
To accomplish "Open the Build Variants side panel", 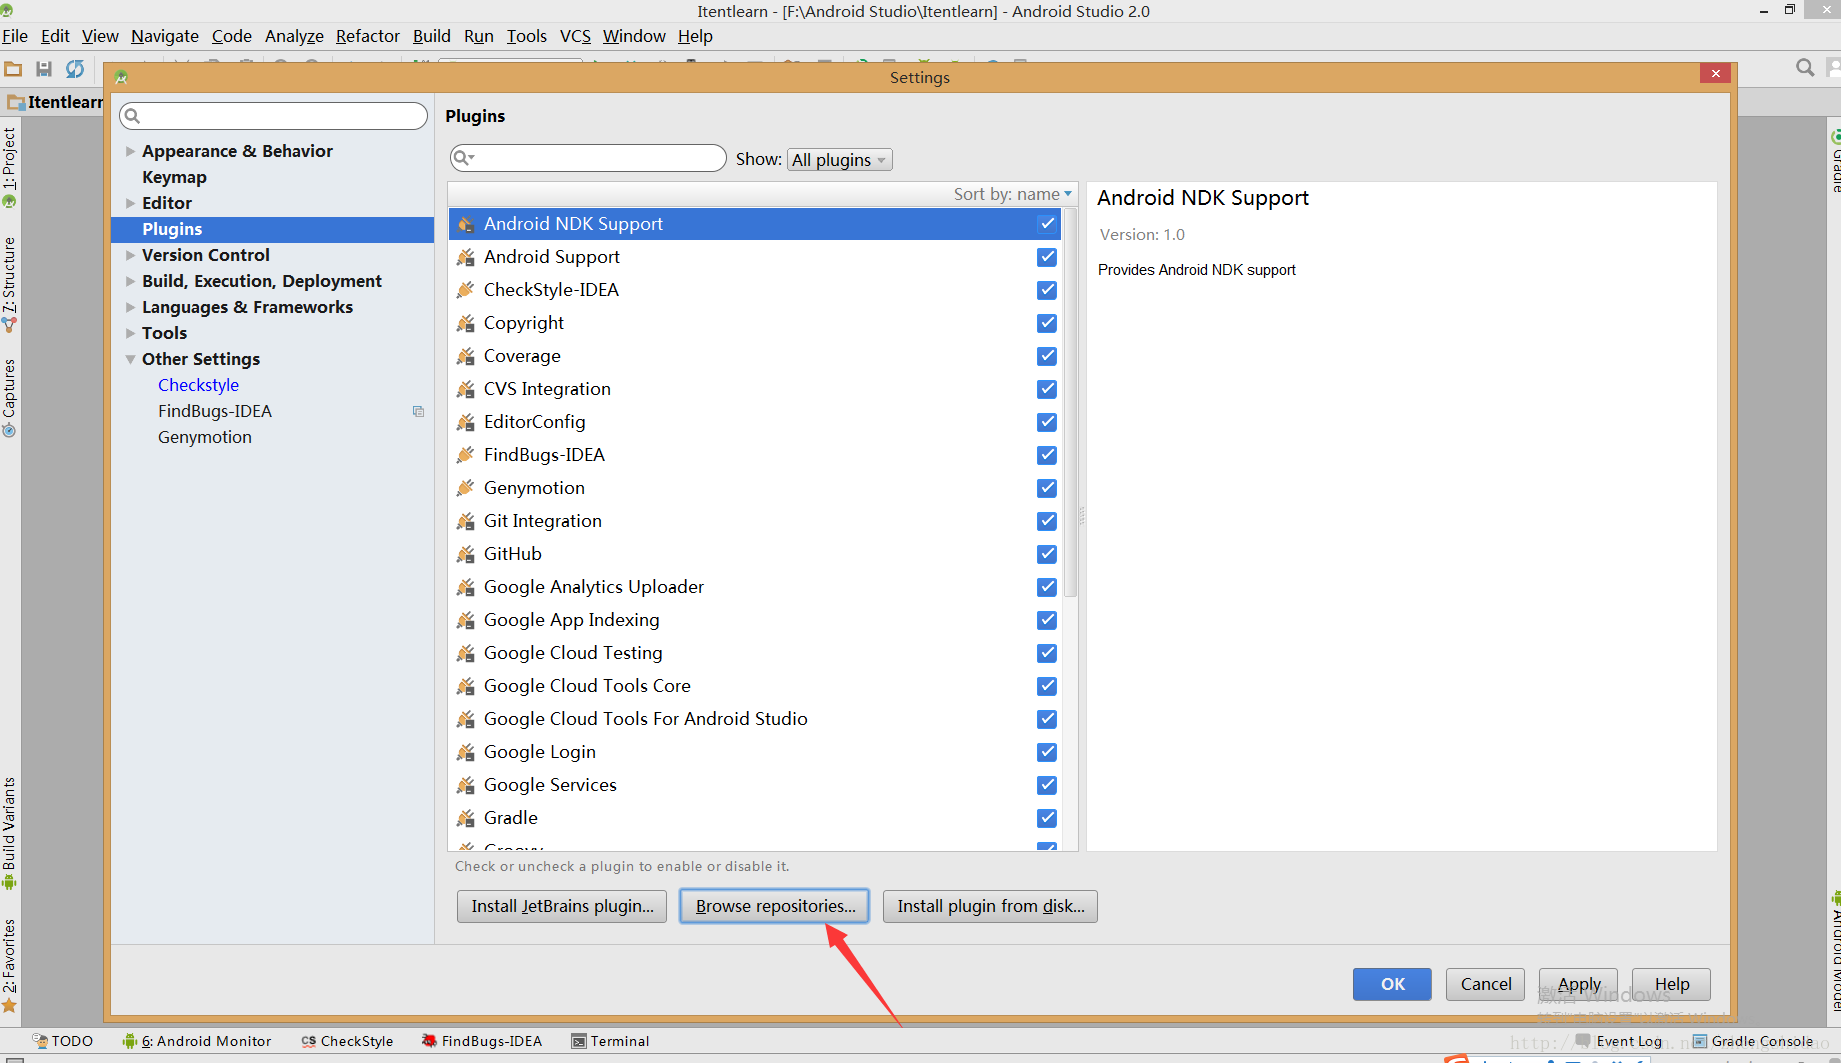I will point(9,833).
